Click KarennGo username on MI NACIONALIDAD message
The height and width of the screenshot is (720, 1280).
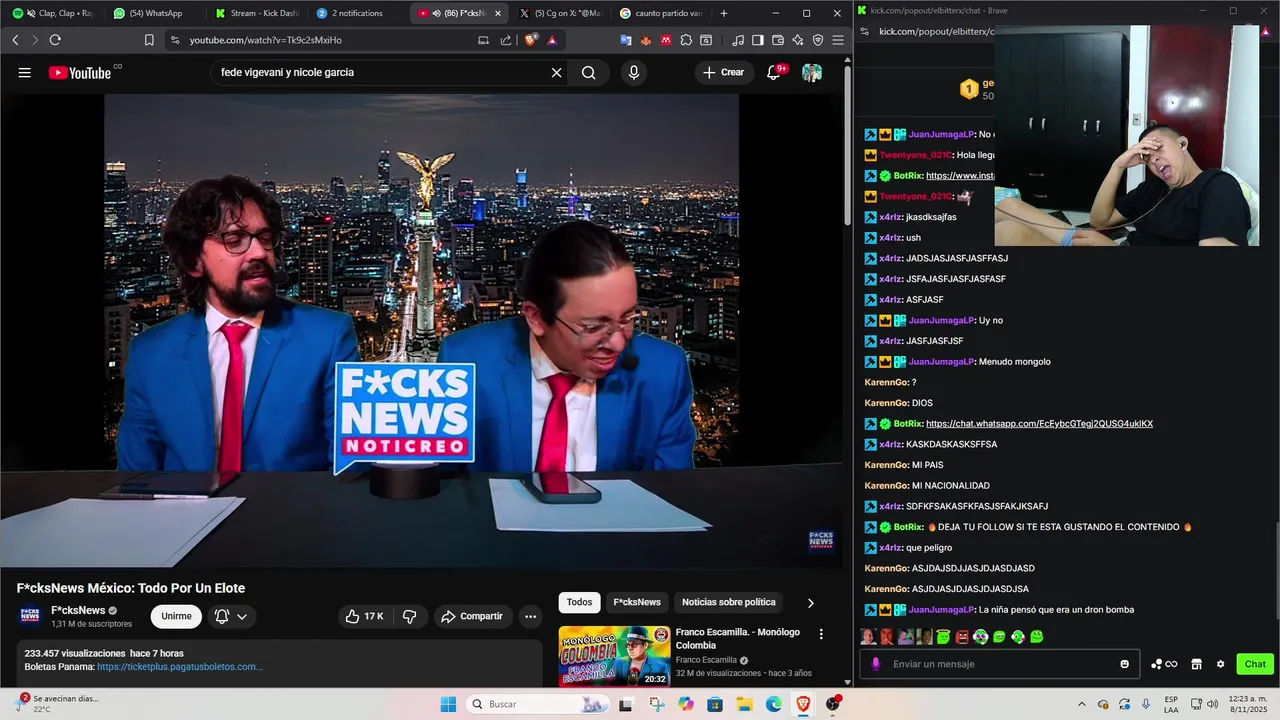coord(886,486)
